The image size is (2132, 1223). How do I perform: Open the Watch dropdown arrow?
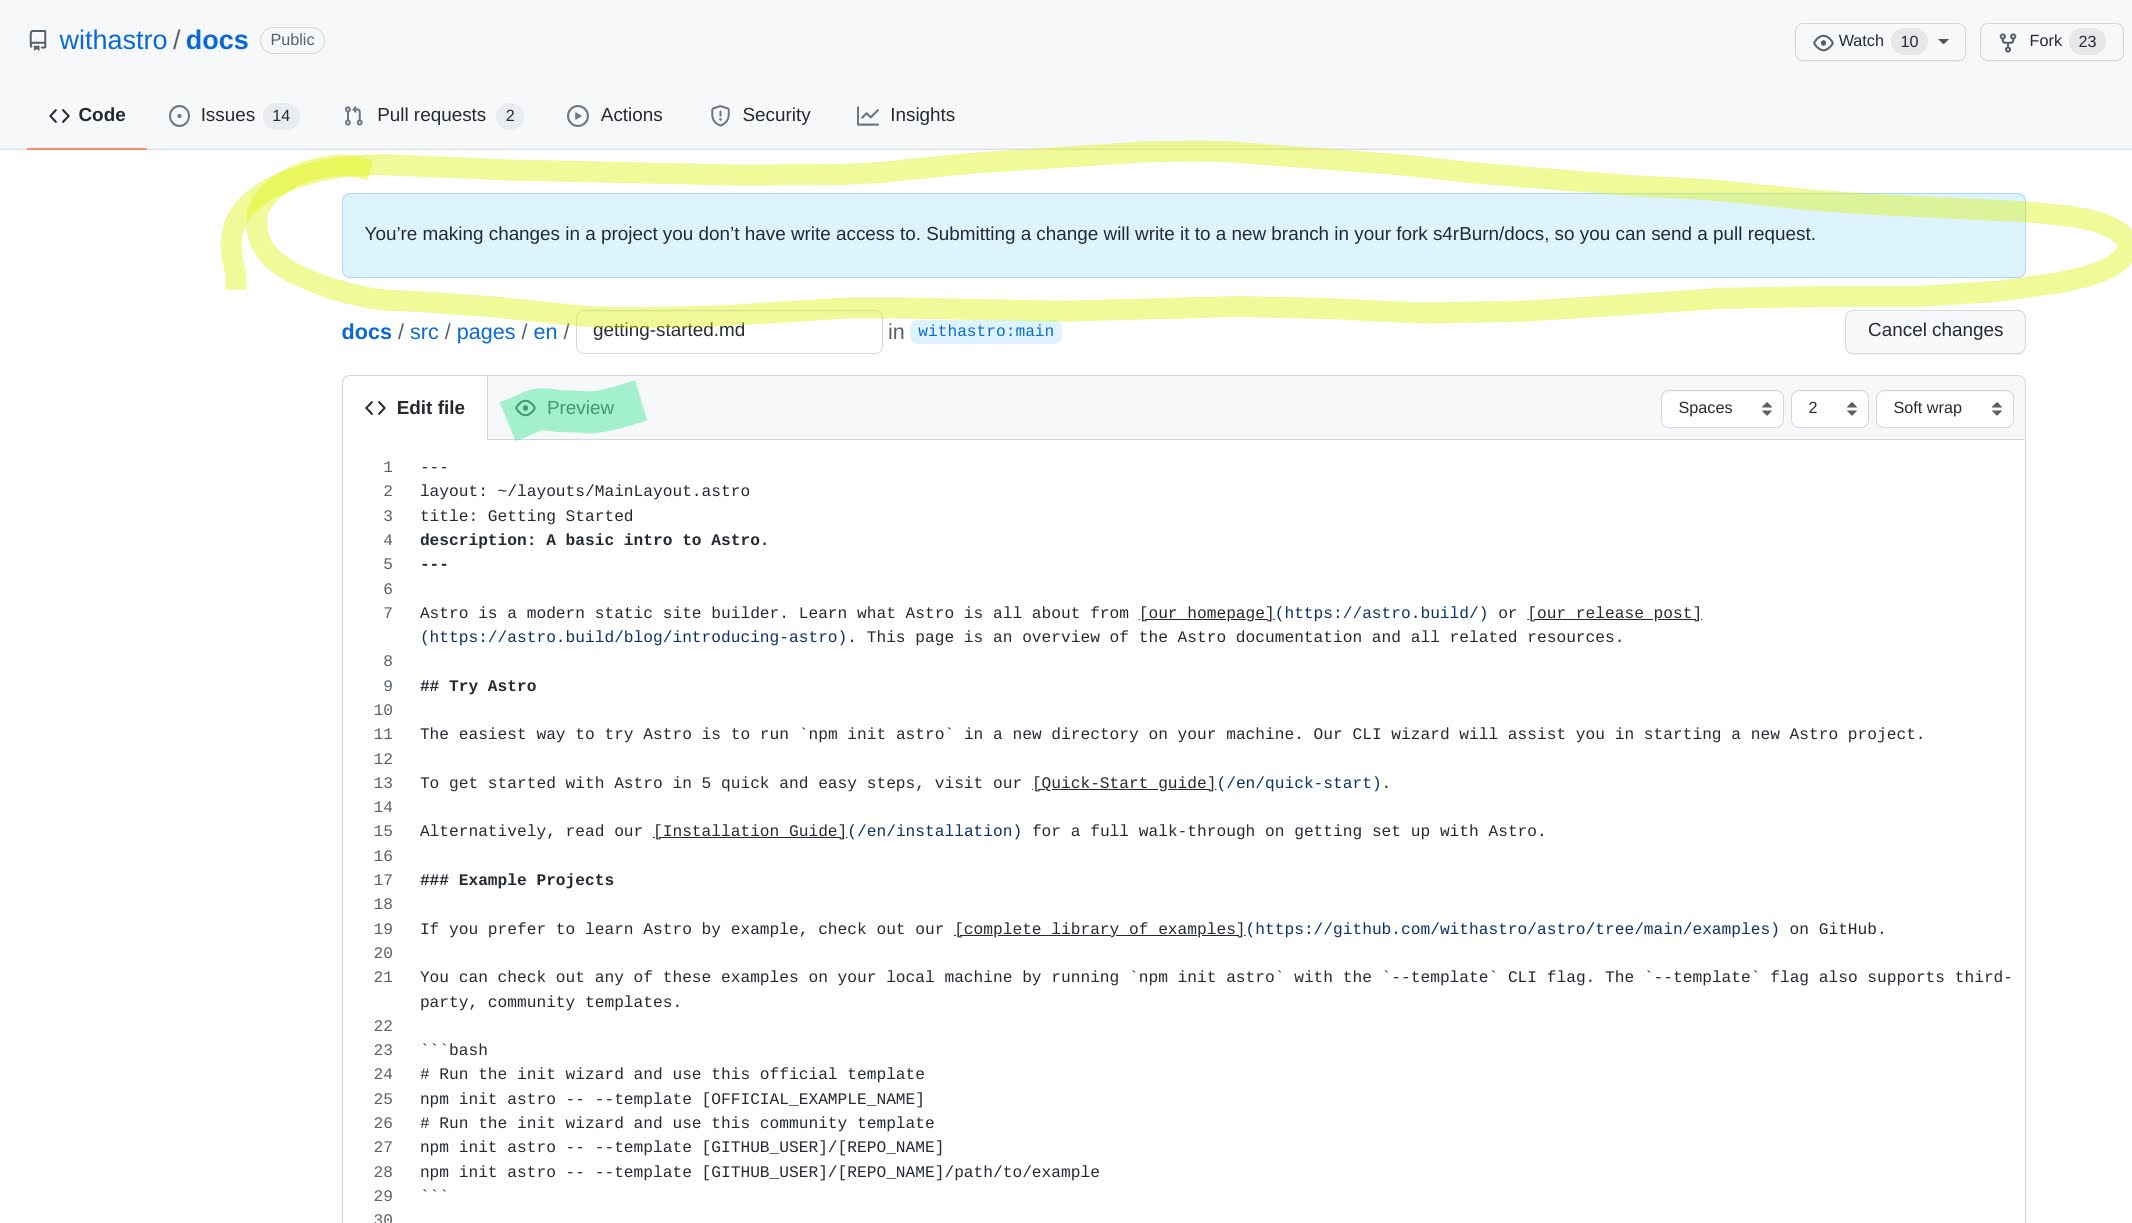tap(1943, 42)
